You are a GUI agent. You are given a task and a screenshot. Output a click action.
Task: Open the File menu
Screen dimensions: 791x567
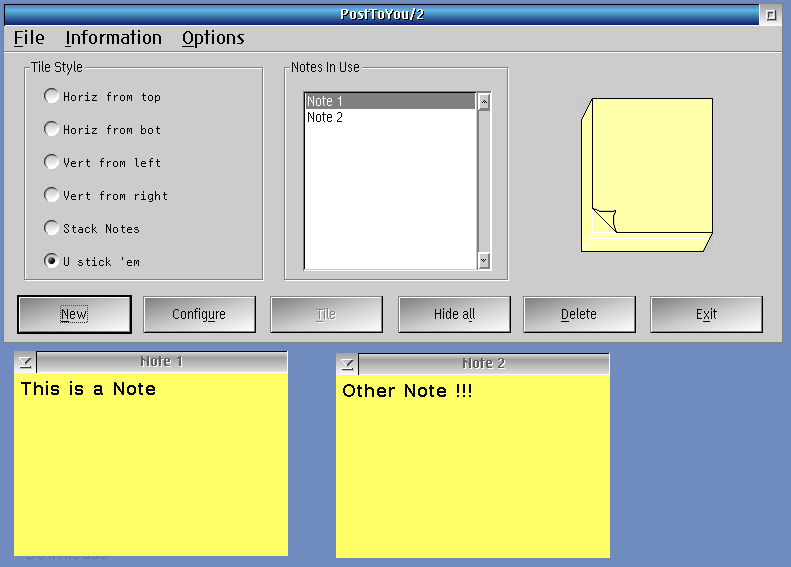tap(29, 38)
